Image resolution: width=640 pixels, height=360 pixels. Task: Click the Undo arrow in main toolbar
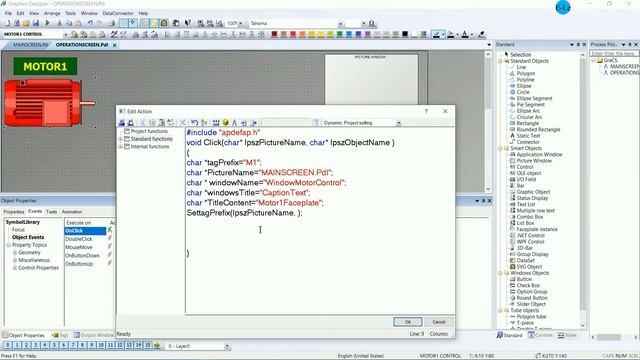point(90,24)
